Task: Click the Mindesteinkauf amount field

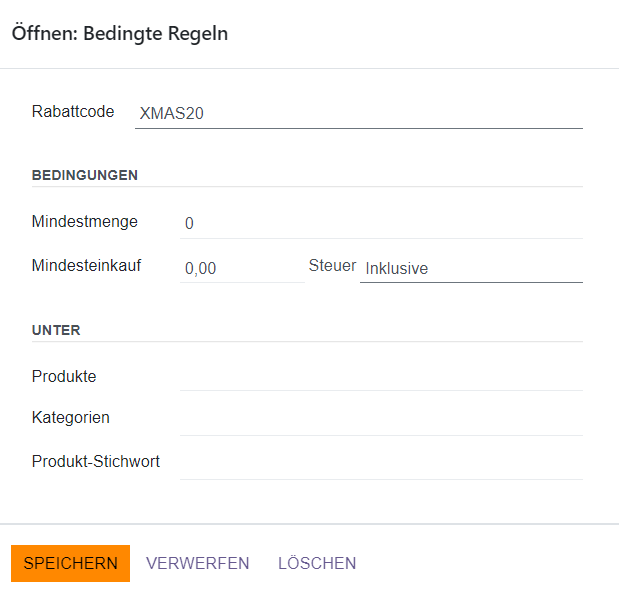Action: [x=241, y=268]
